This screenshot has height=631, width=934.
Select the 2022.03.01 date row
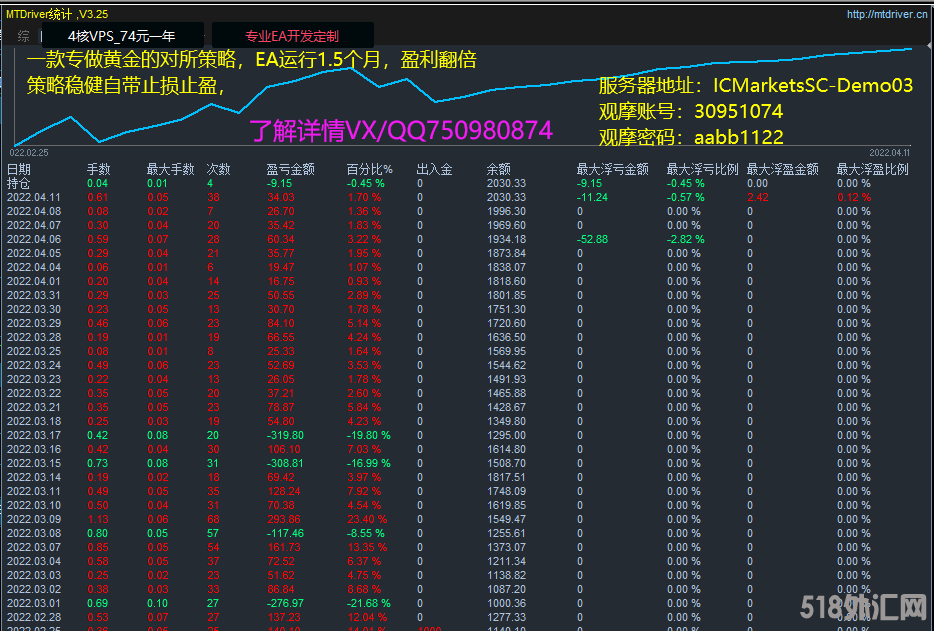click(33, 604)
